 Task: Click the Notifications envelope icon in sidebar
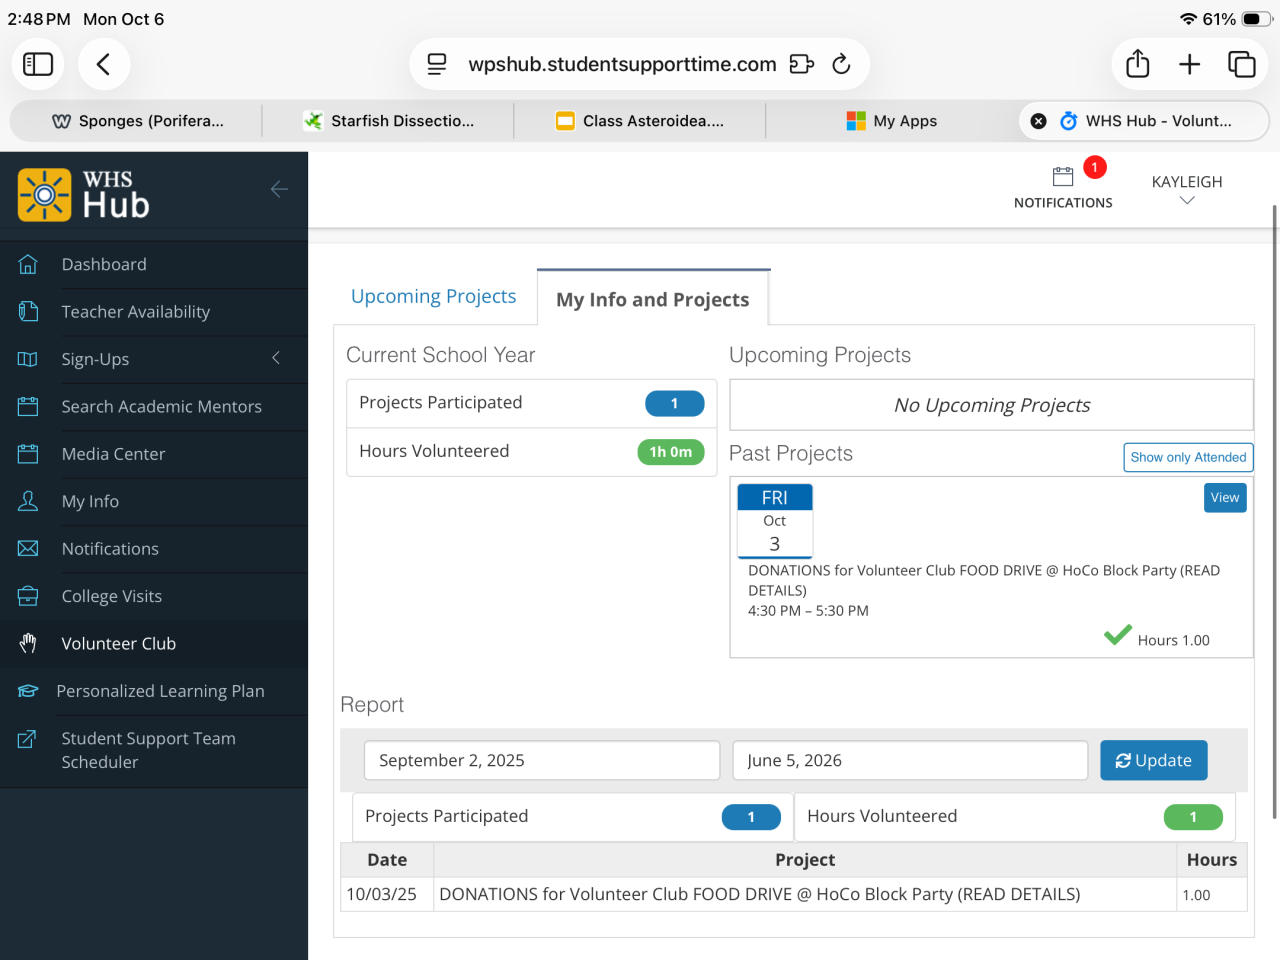pos(28,548)
